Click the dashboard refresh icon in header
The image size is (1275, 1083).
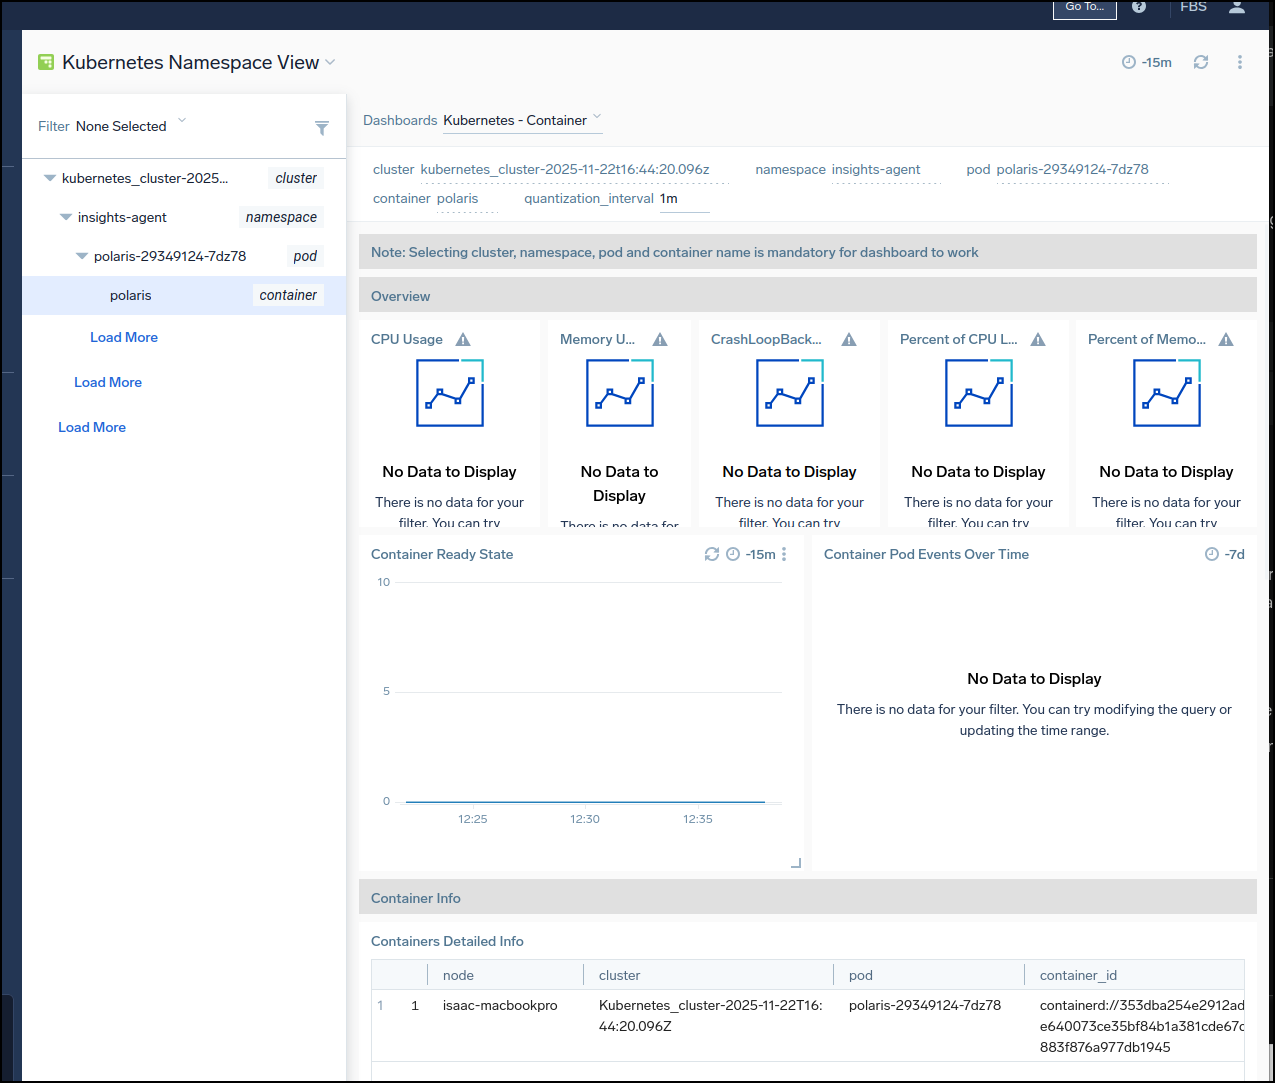click(x=1200, y=62)
